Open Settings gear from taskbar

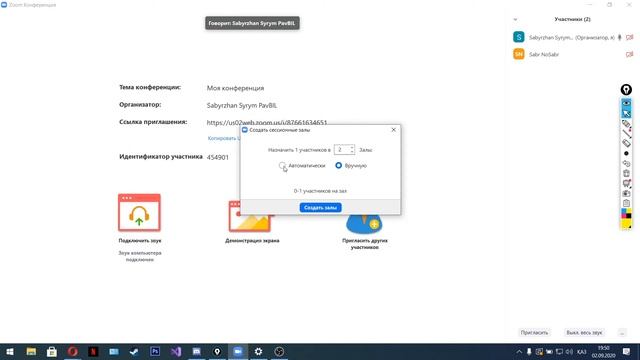[x=258, y=352]
